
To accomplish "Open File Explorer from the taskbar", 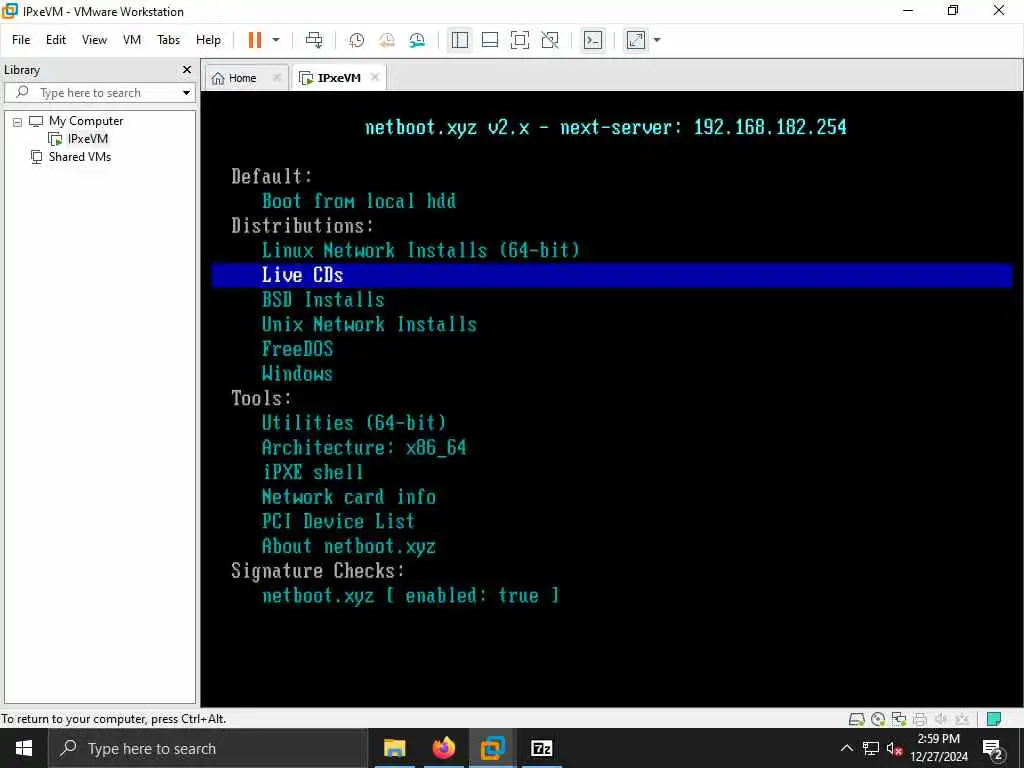I will 394,748.
